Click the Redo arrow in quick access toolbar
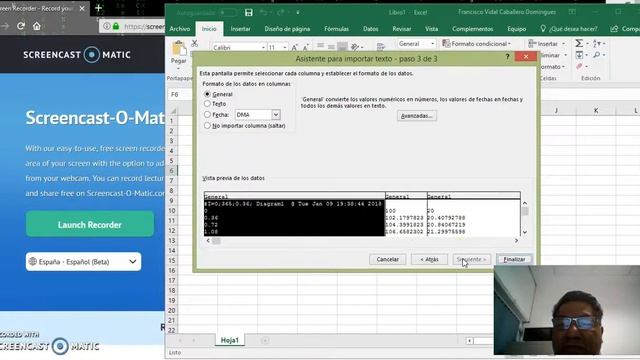The width and height of the screenshot is (640, 360). [x=280, y=13]
